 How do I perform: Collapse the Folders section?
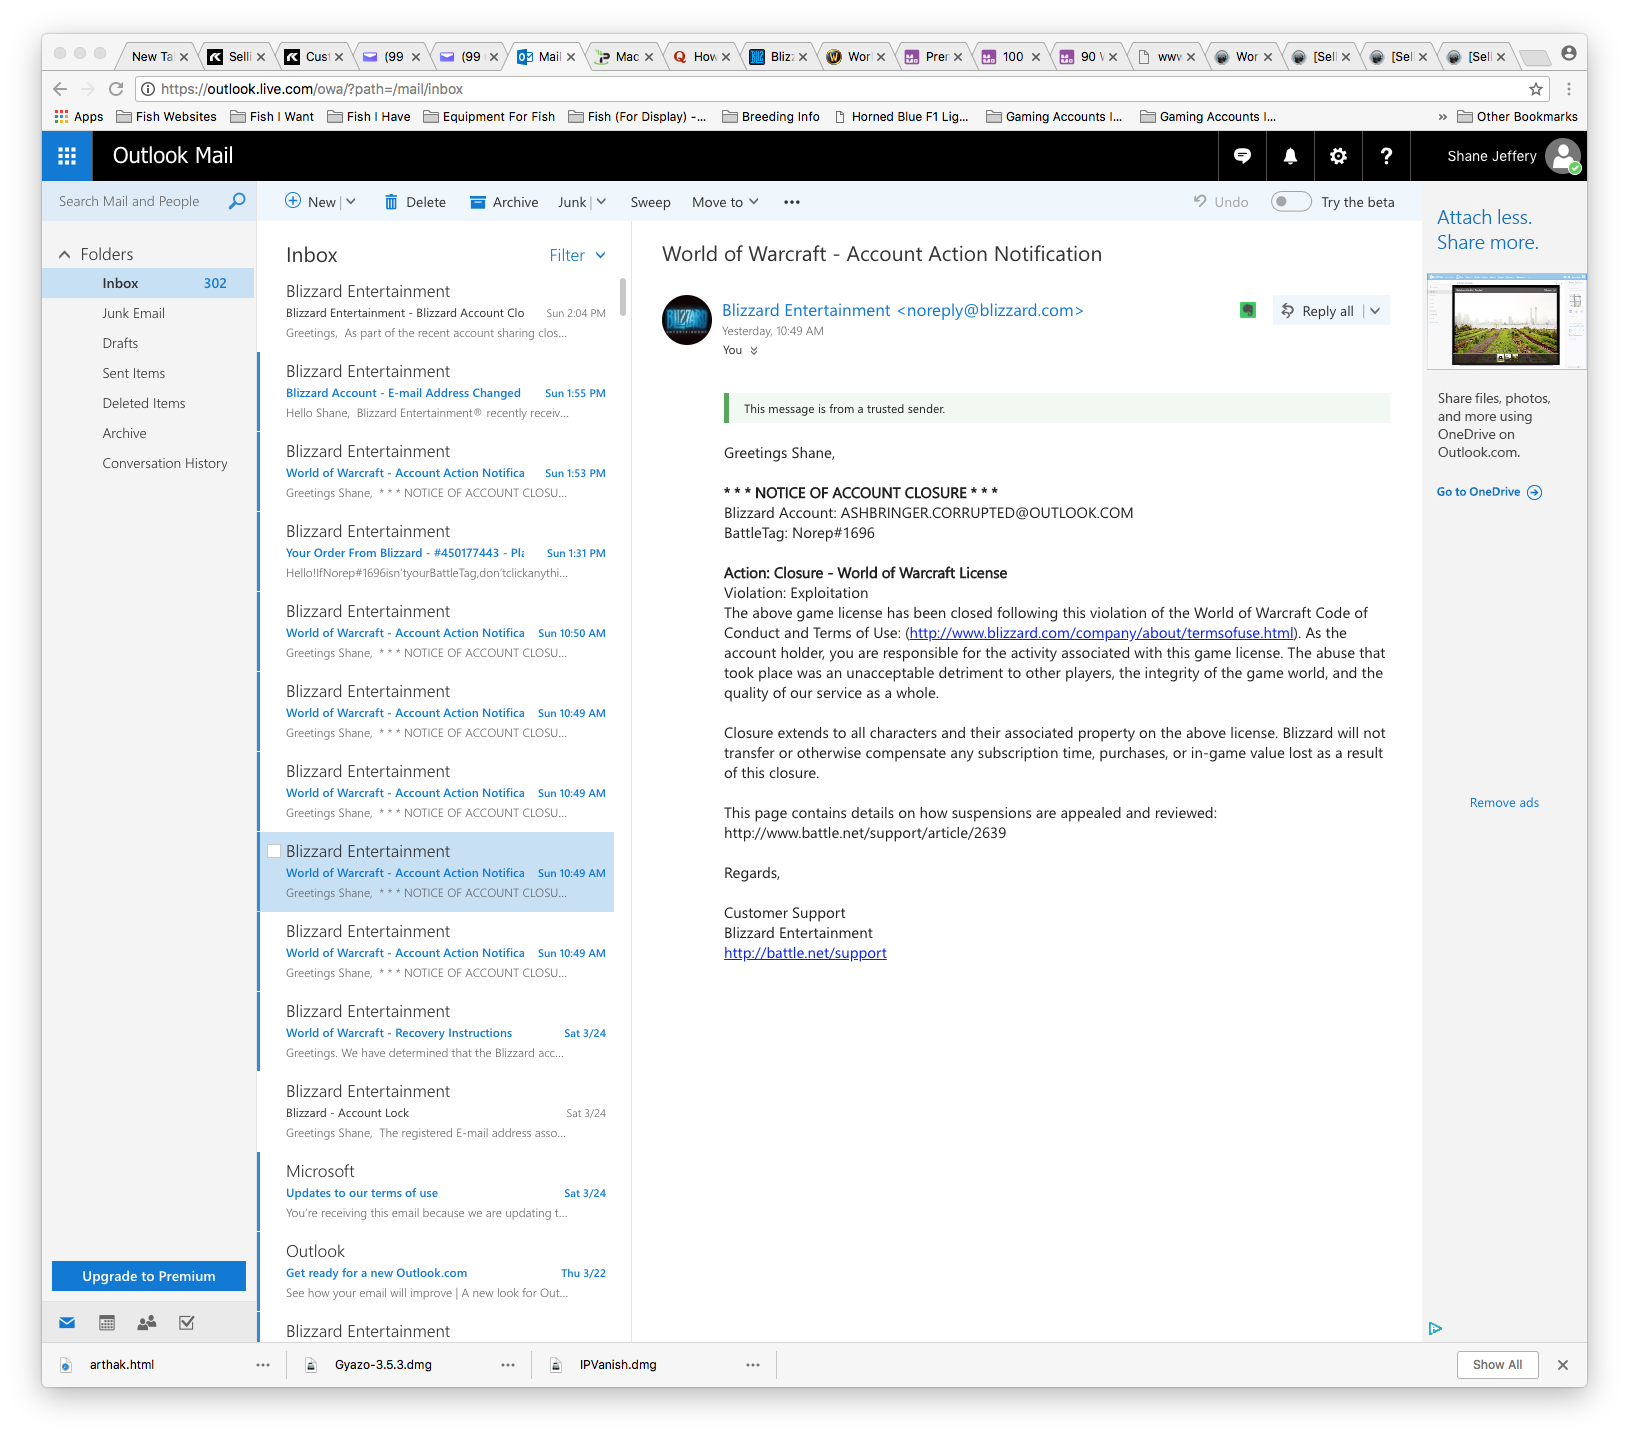point(65,254)
